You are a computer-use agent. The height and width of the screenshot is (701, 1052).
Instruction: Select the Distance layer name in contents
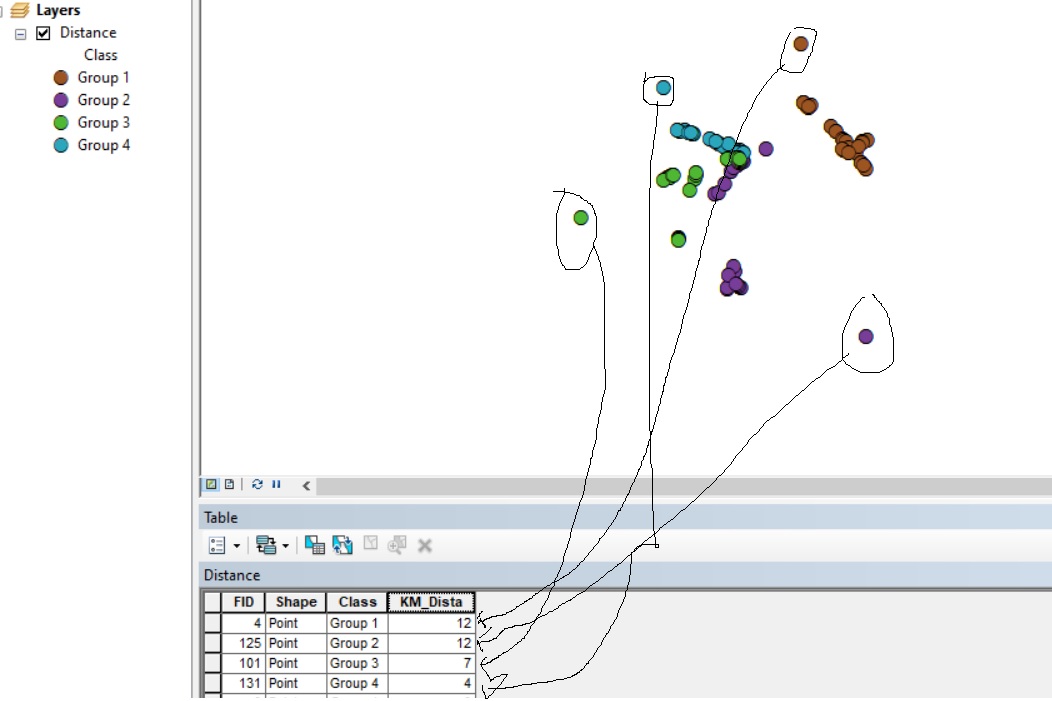[x=88, y=33]
